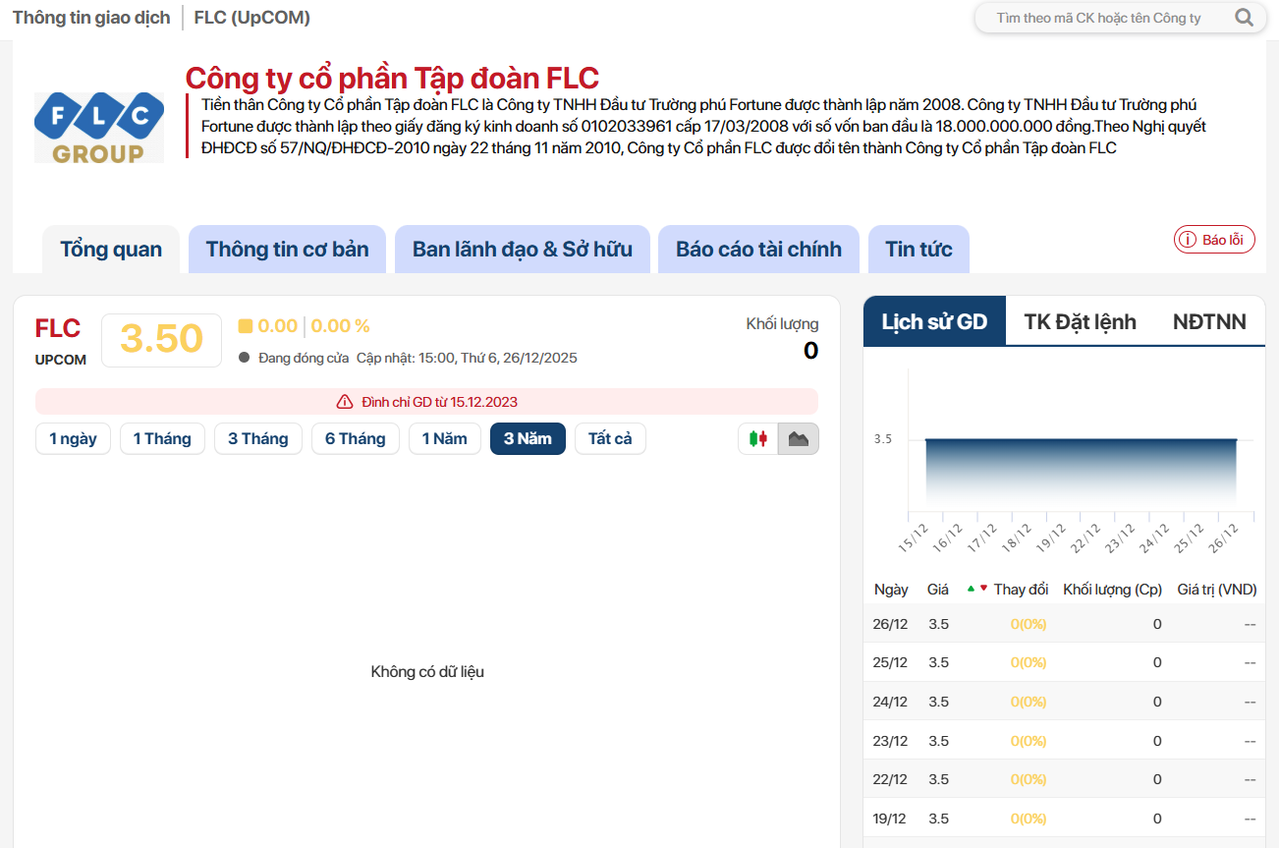1279x848 pixels.
Task: Click the up/down change arrows in table header
Action: point(977,589)
